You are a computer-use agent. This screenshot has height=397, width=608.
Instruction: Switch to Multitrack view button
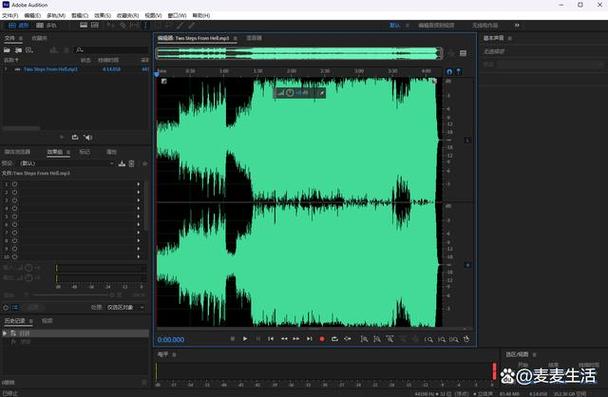click(46, 26)
